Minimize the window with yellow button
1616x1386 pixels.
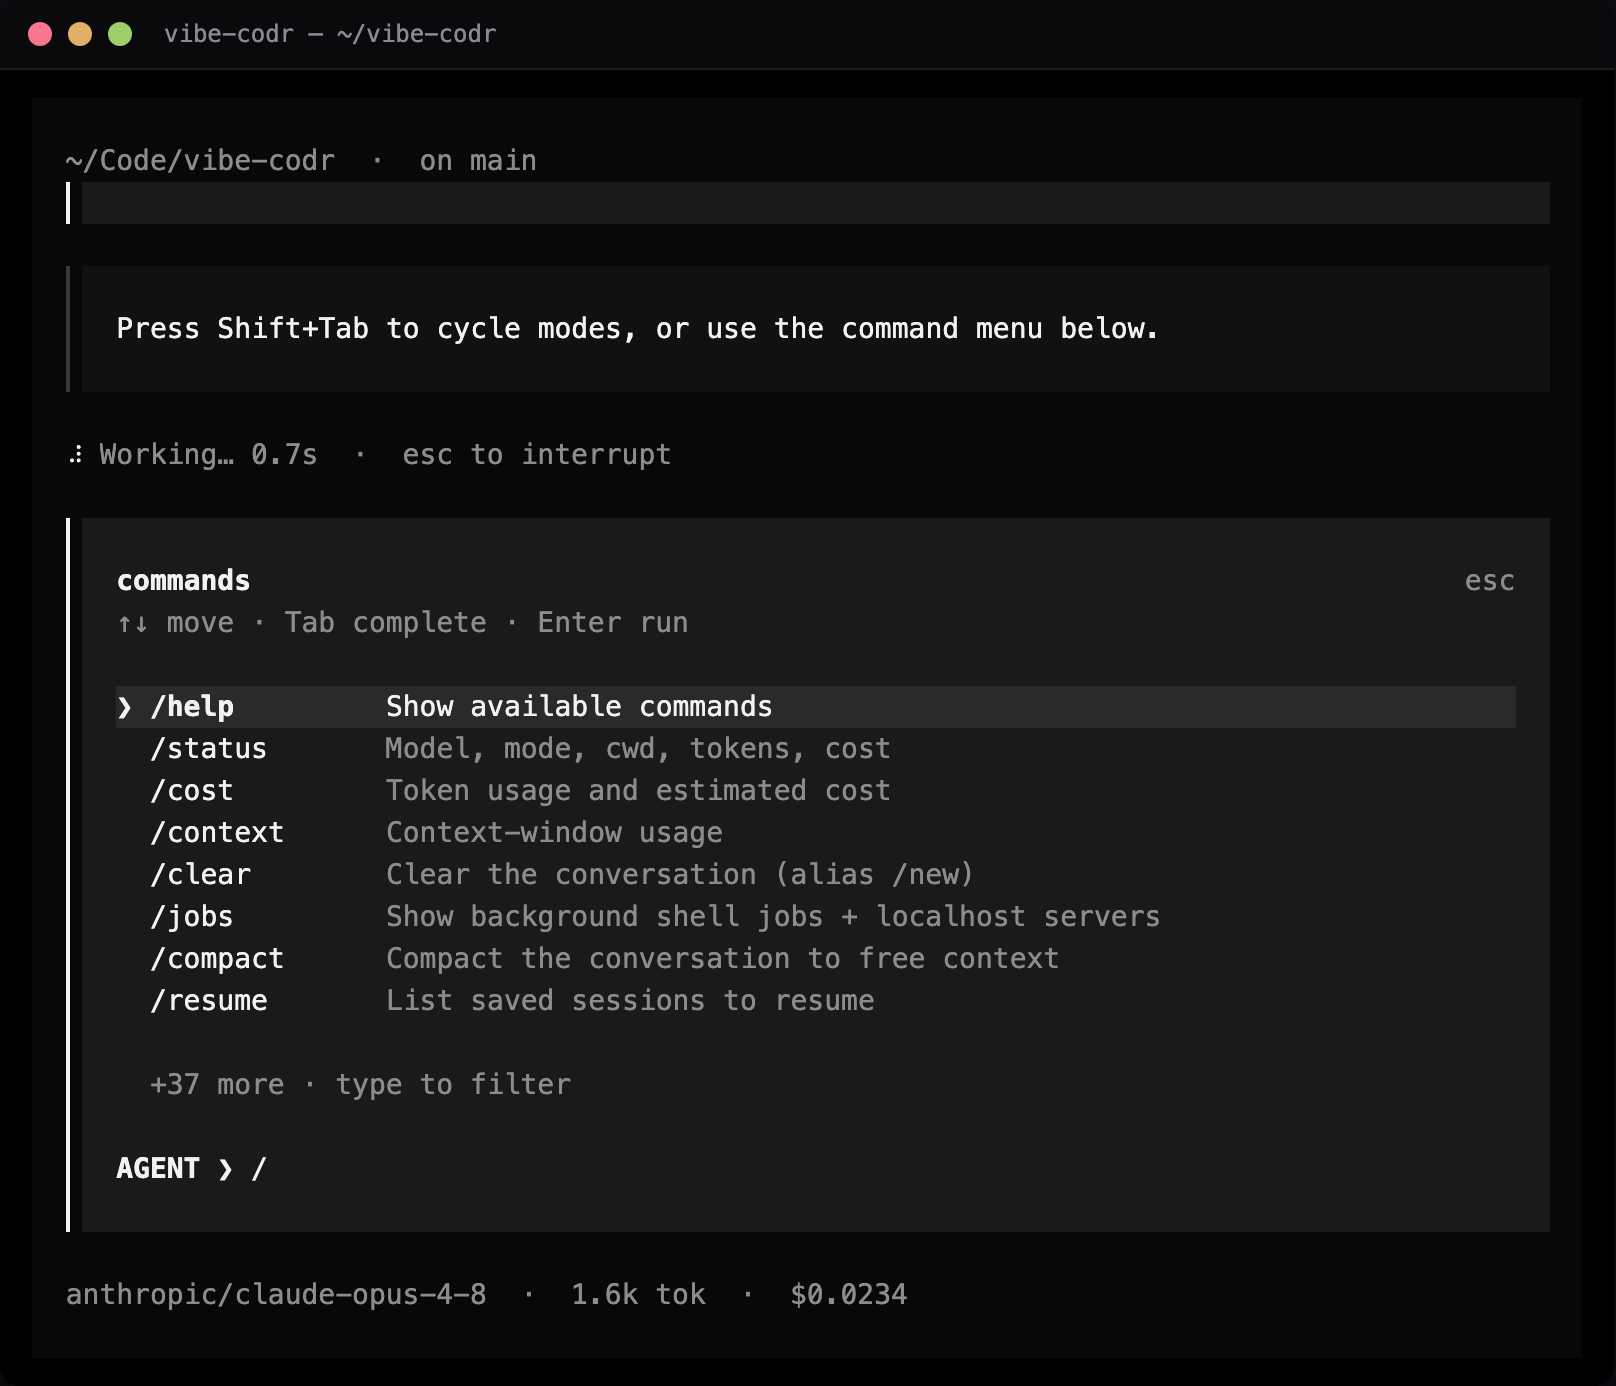coord(80,34)
